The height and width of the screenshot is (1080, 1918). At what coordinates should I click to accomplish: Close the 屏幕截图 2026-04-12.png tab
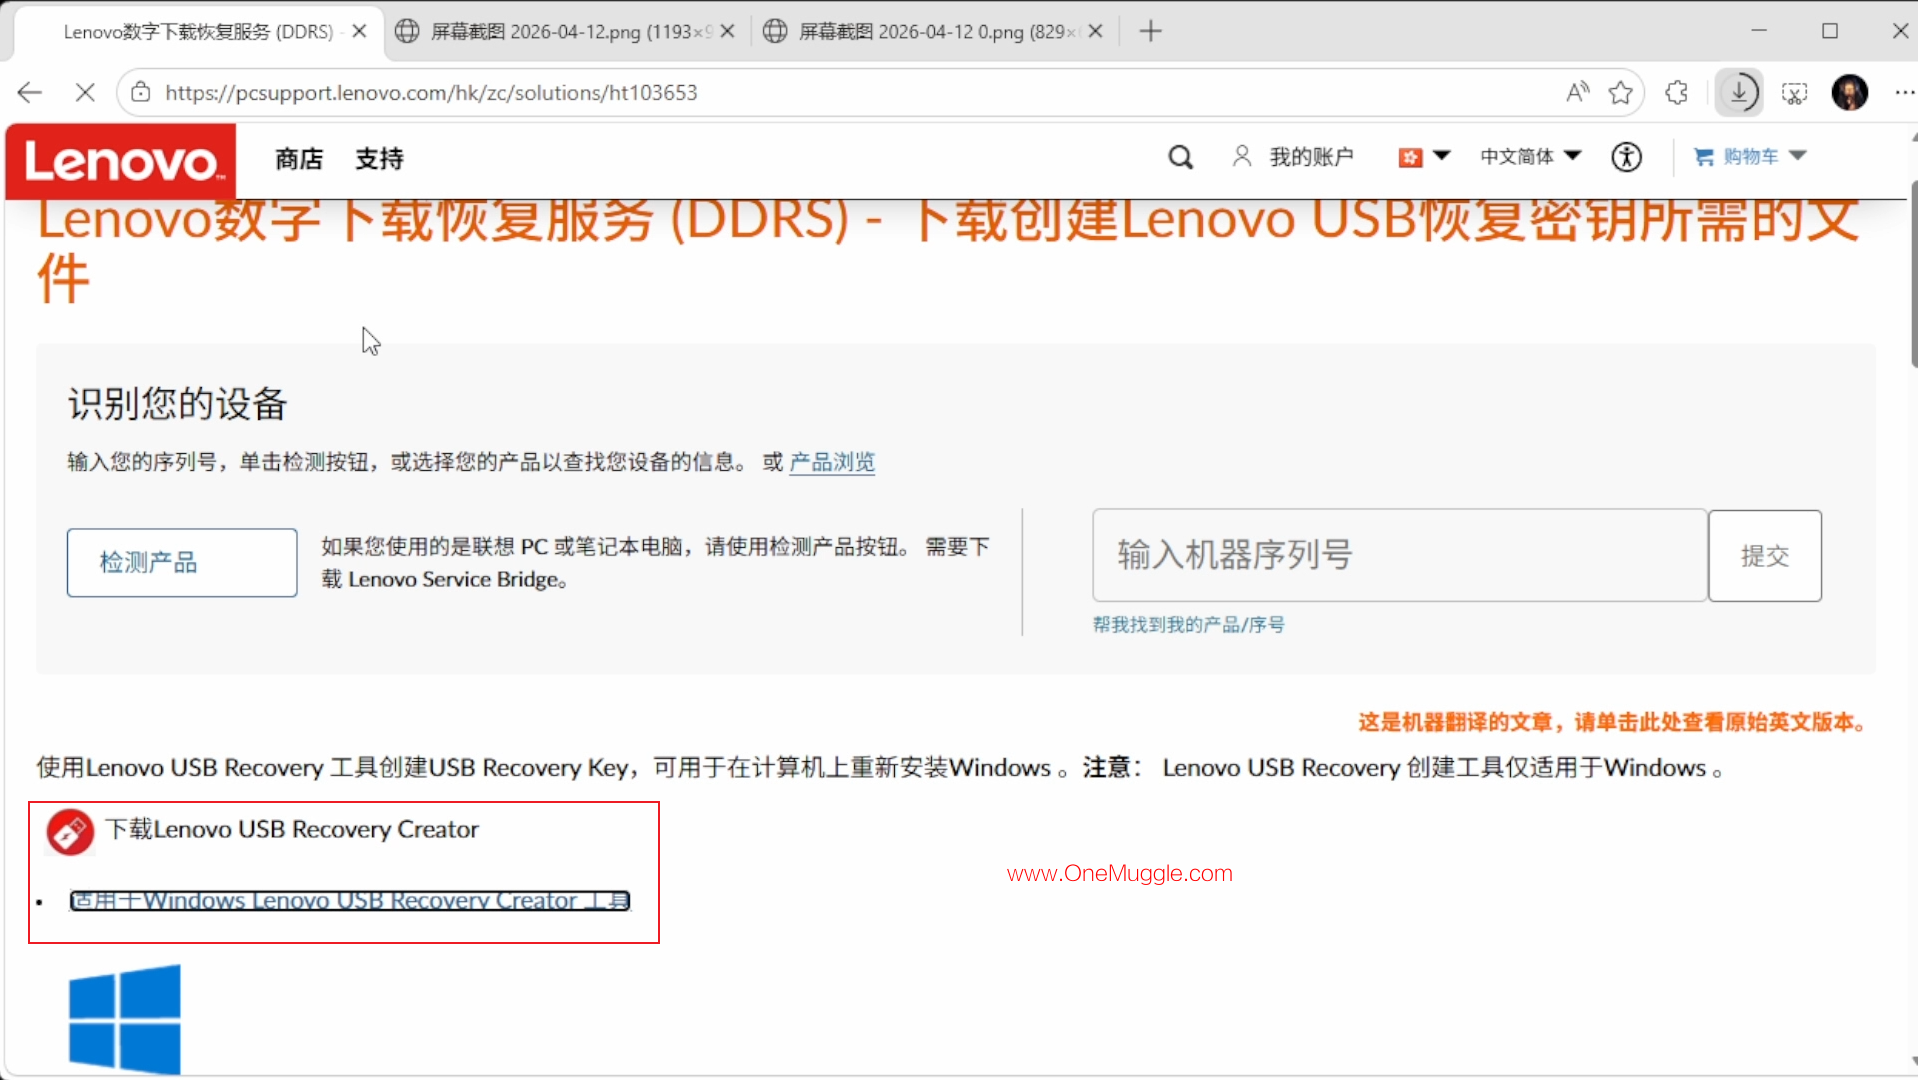point(728,32)
